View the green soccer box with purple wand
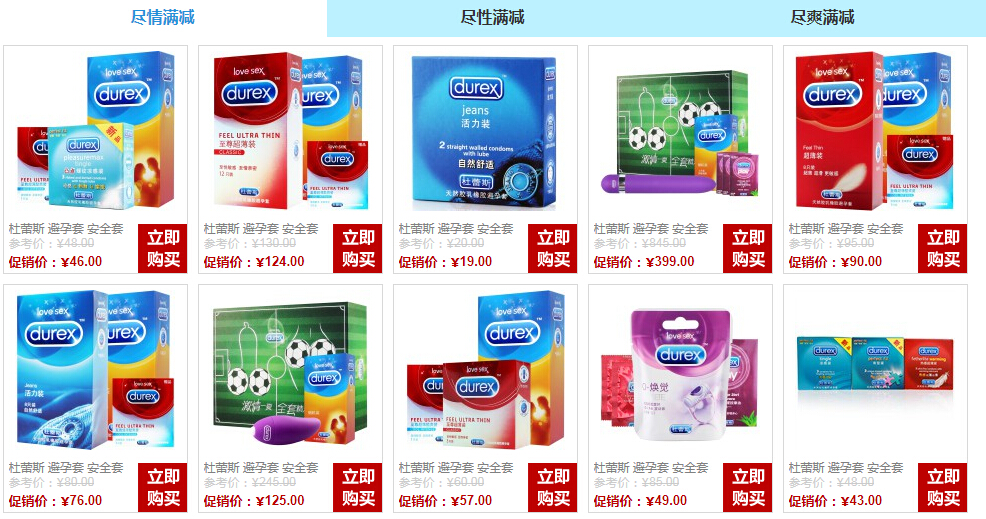The image size is (986, 519). point(680,132)
